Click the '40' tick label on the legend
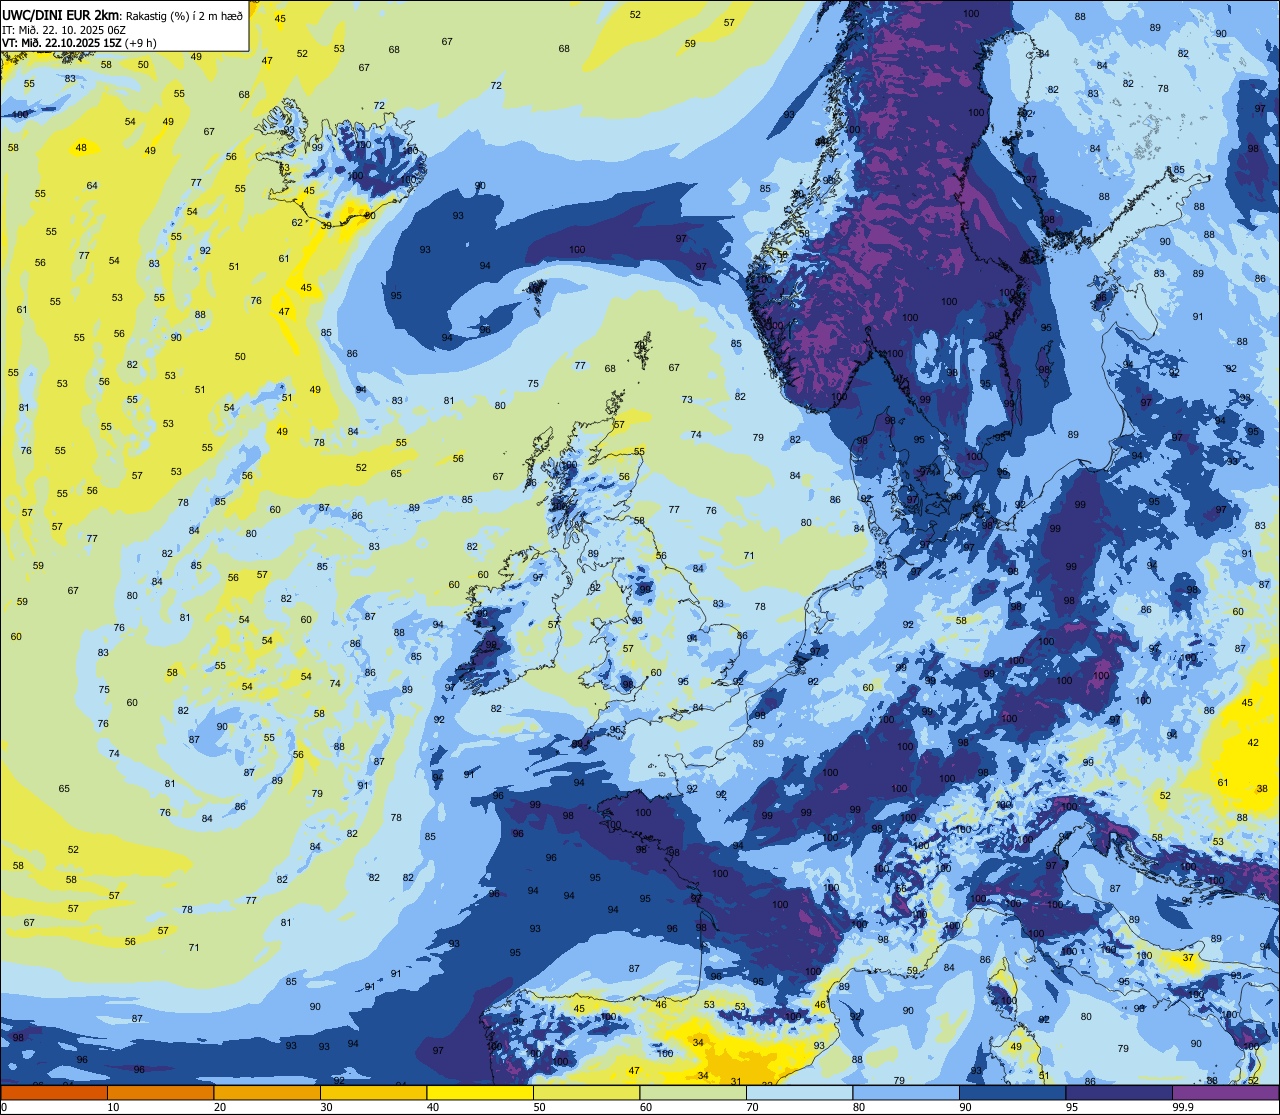 click(433, 1107)
